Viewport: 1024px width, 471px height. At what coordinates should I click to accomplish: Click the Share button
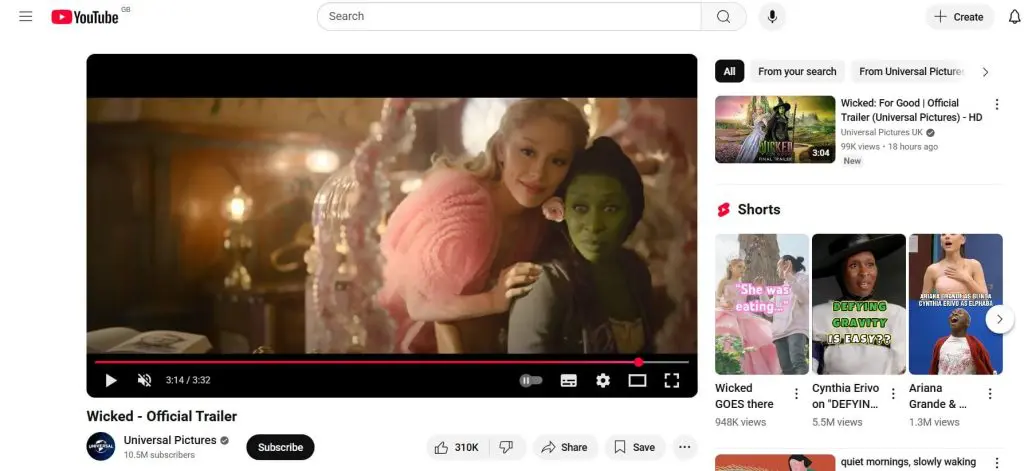[565, 447]
